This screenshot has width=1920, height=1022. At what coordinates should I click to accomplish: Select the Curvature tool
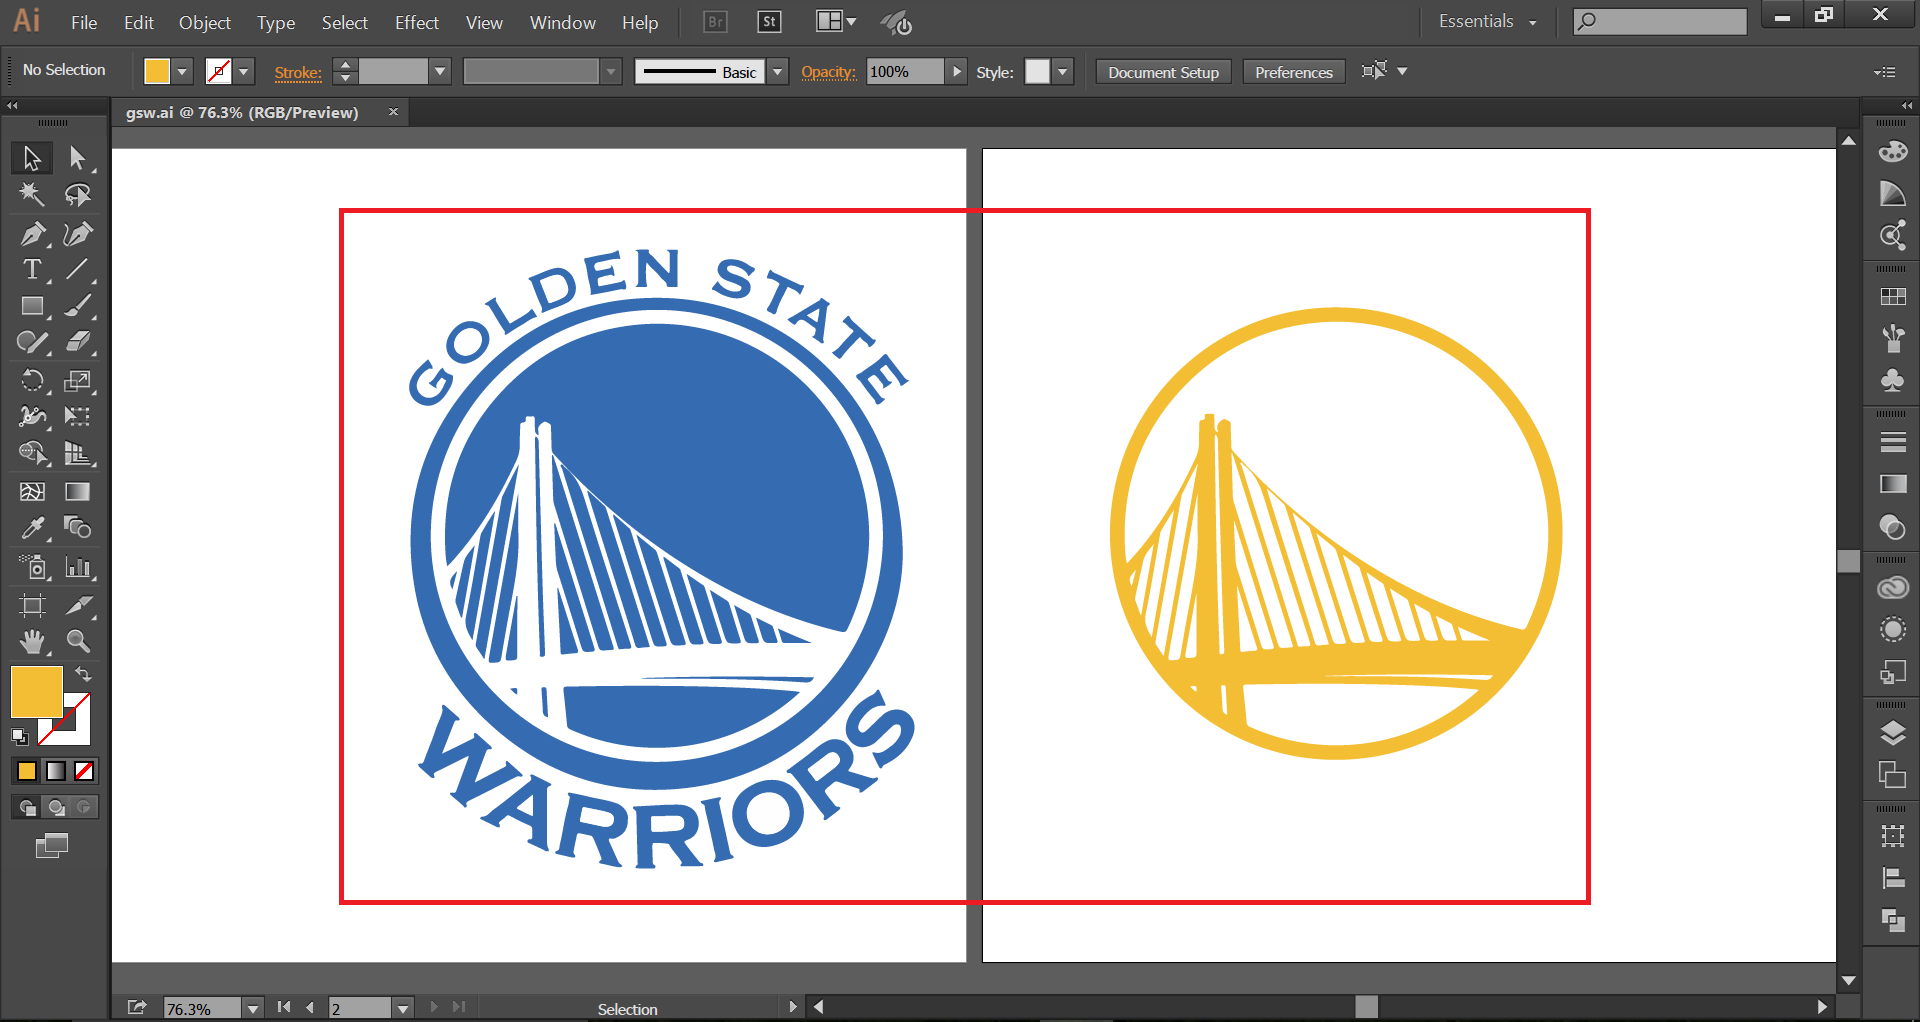pyautogui.click(x=77, y=233)
